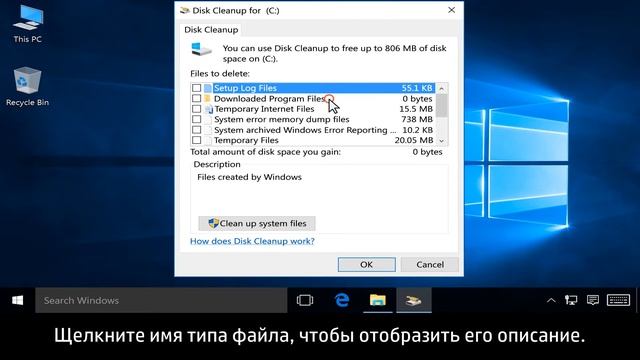This screenshot has height=360, width=640.
Task: Click the System error memory dump icon
Action: [x=208, y=120]
